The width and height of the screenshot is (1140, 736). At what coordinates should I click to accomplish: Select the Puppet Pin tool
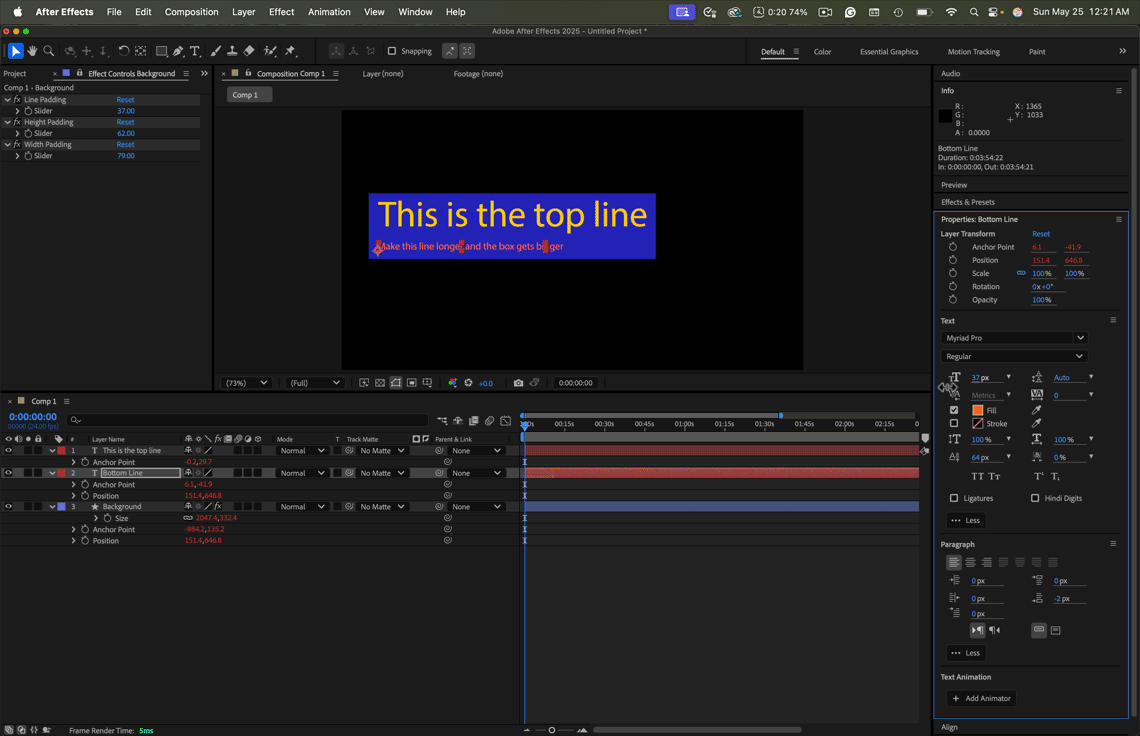pos(291,51)
